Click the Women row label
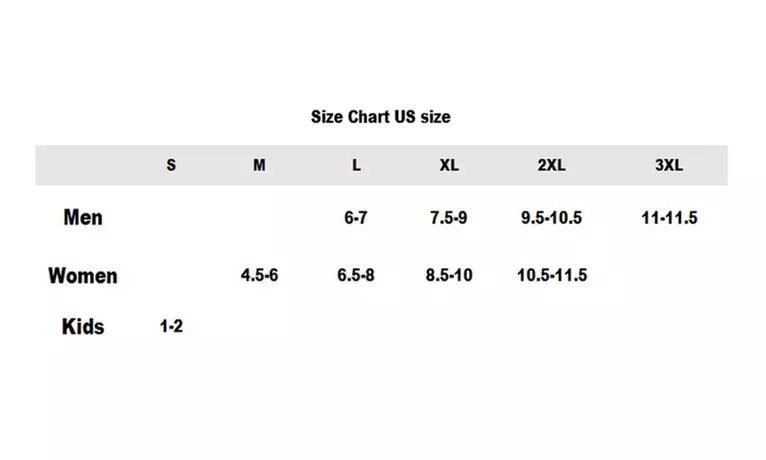 click(x=83, y=275)
